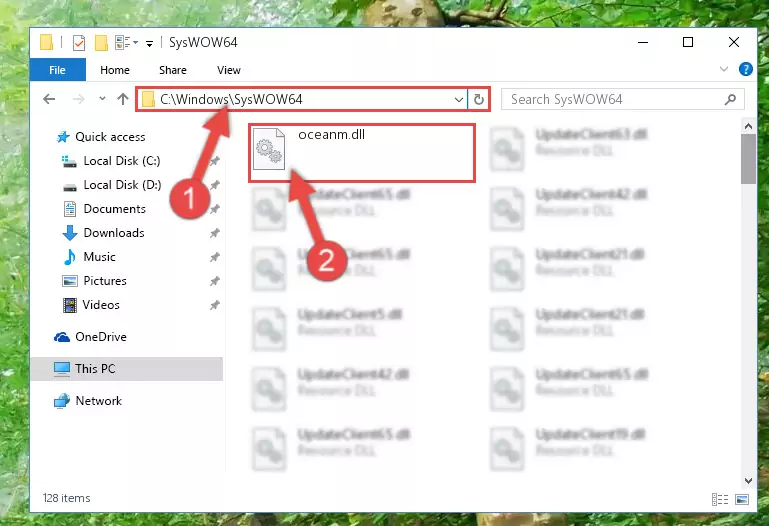Switch to Details view icon in status bar
The height and width of the screenshot is (526, 769).
719,500
